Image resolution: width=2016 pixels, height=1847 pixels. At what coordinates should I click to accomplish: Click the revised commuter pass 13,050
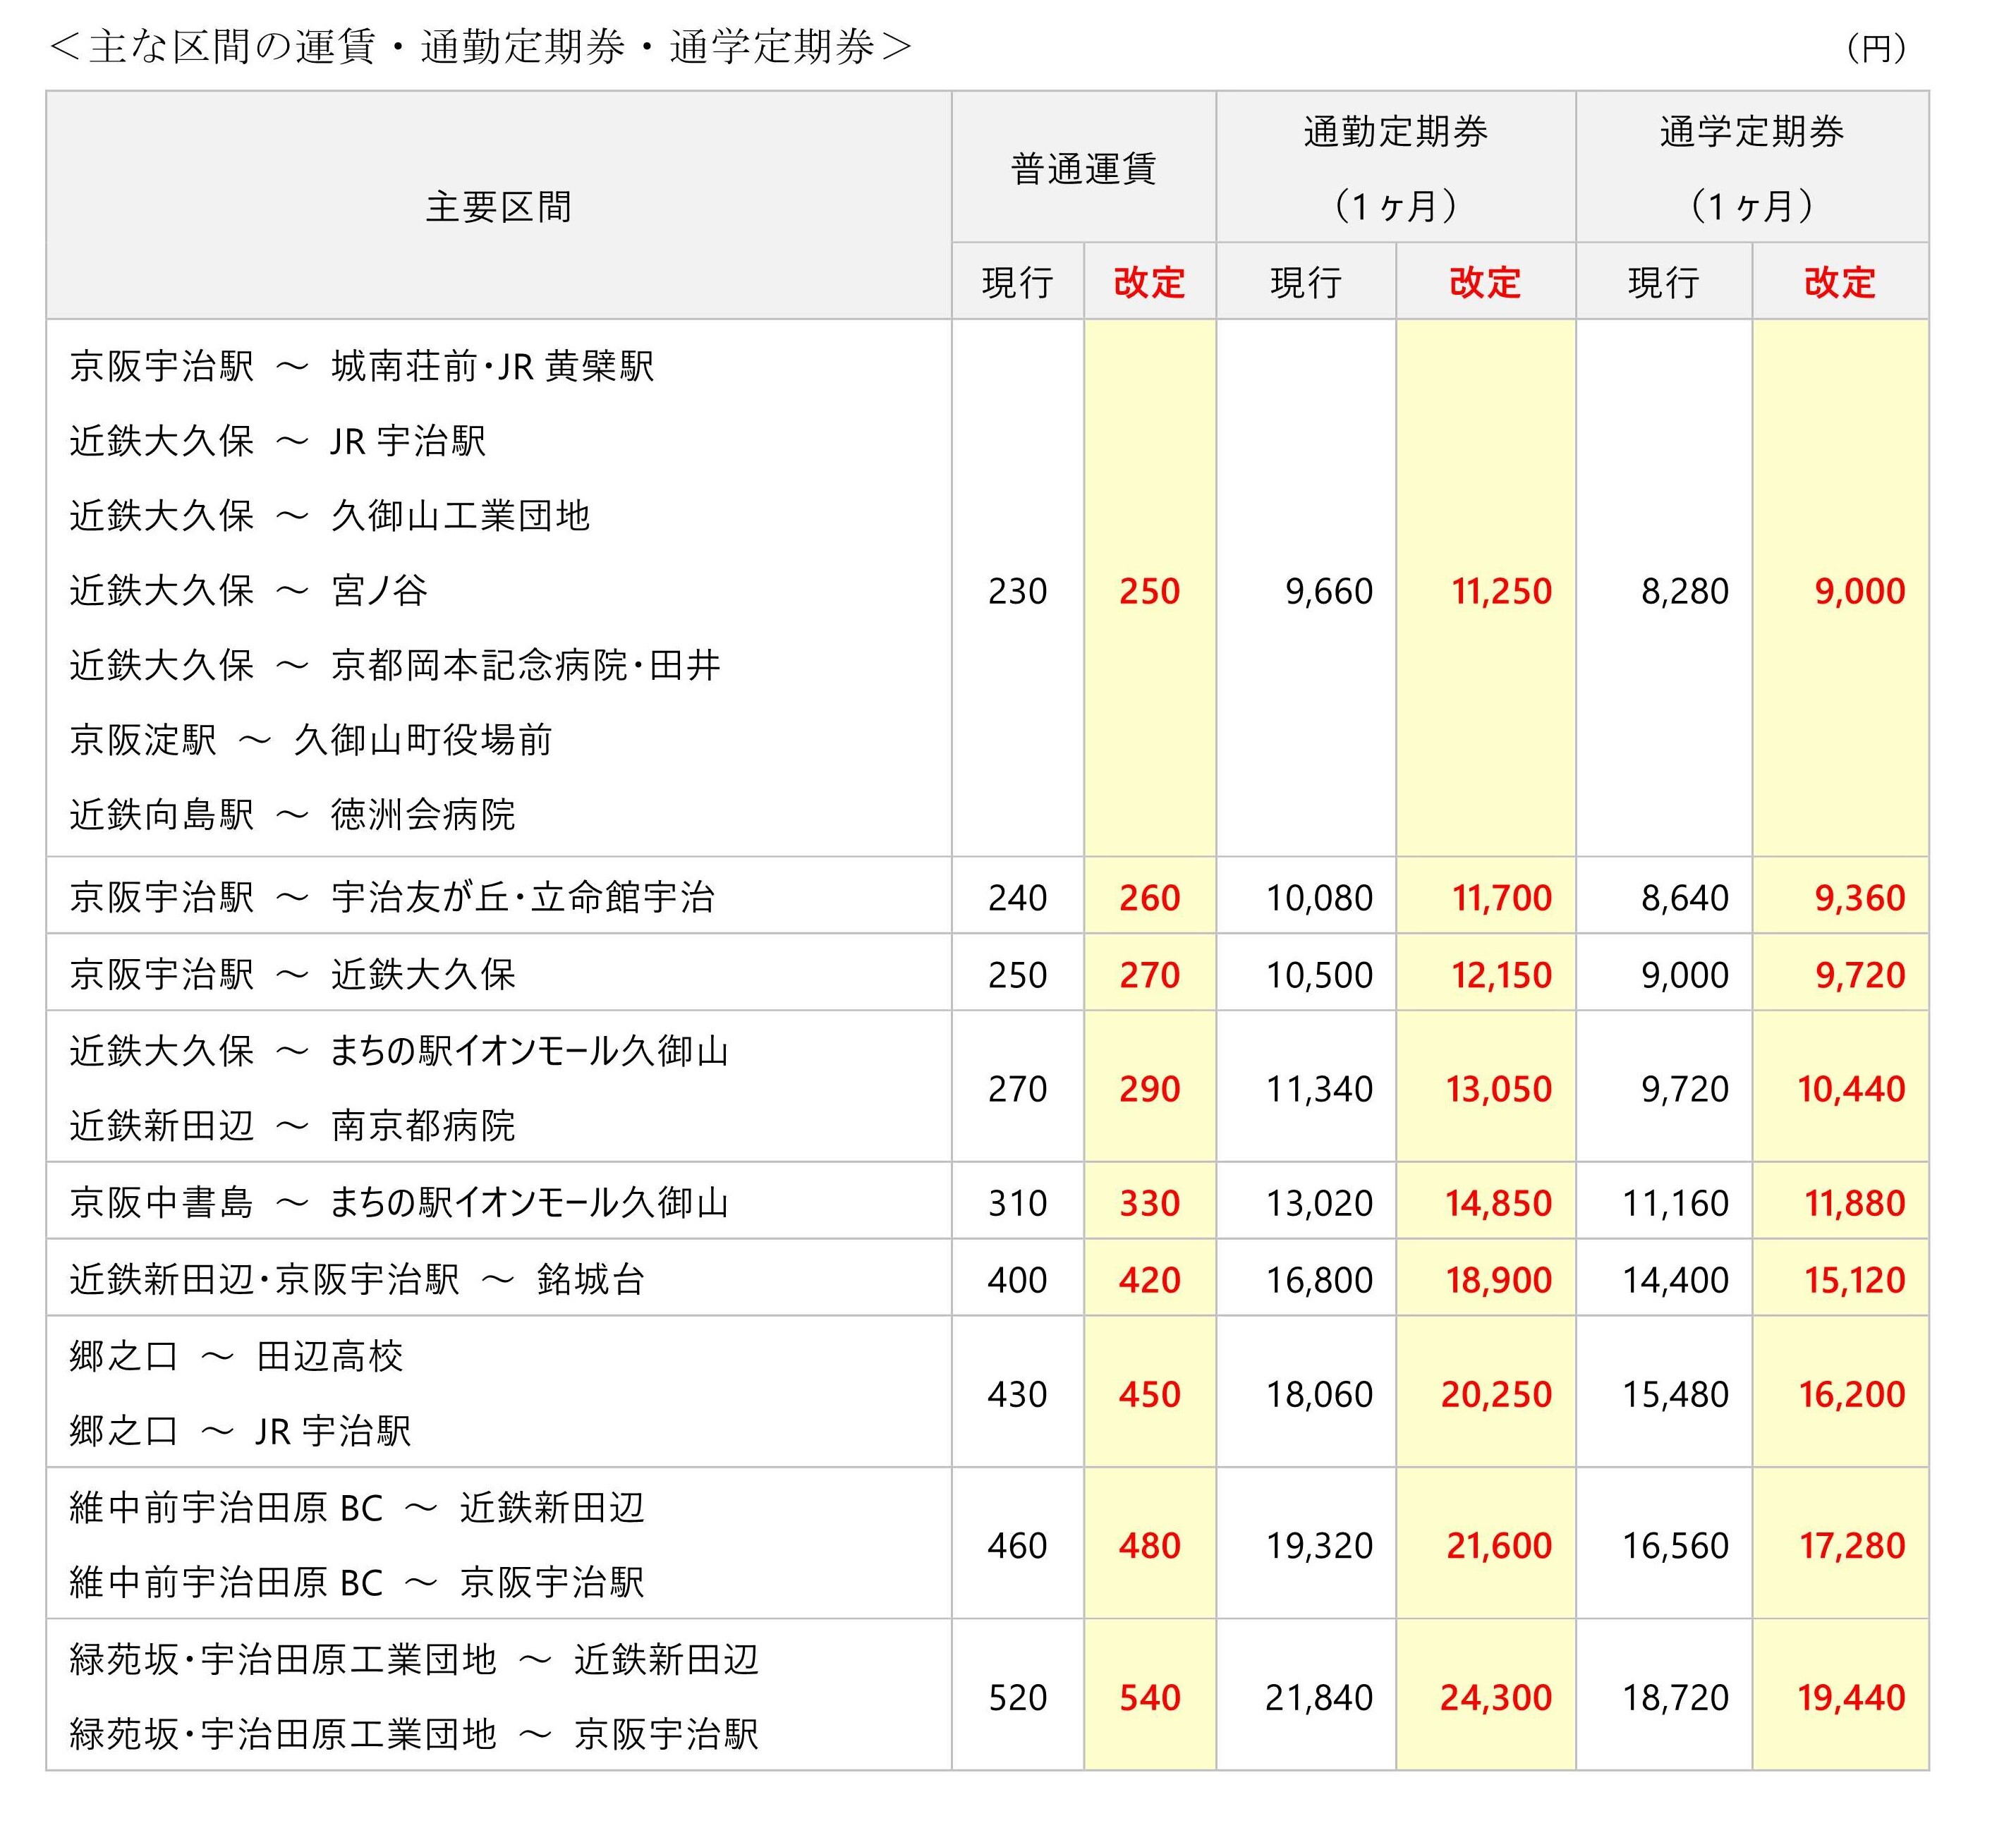(x=1499, y=1089)
